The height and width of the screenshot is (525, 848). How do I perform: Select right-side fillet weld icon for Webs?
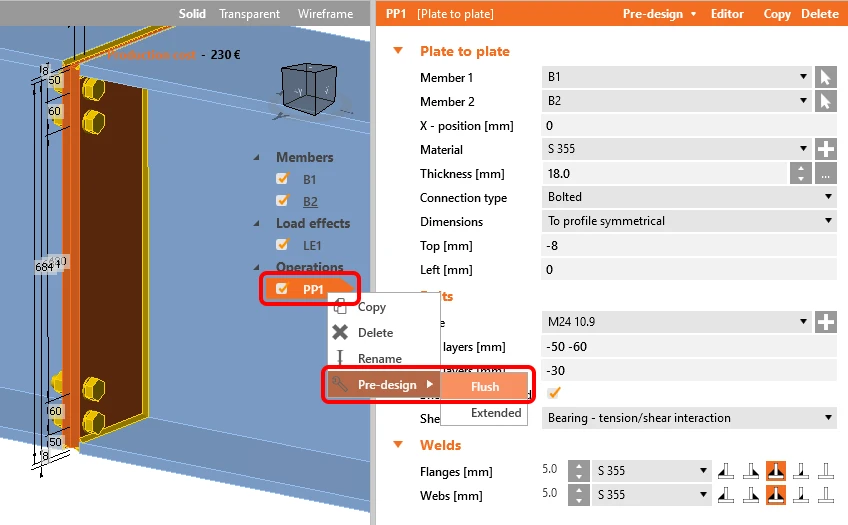click(x=751, y=495)
